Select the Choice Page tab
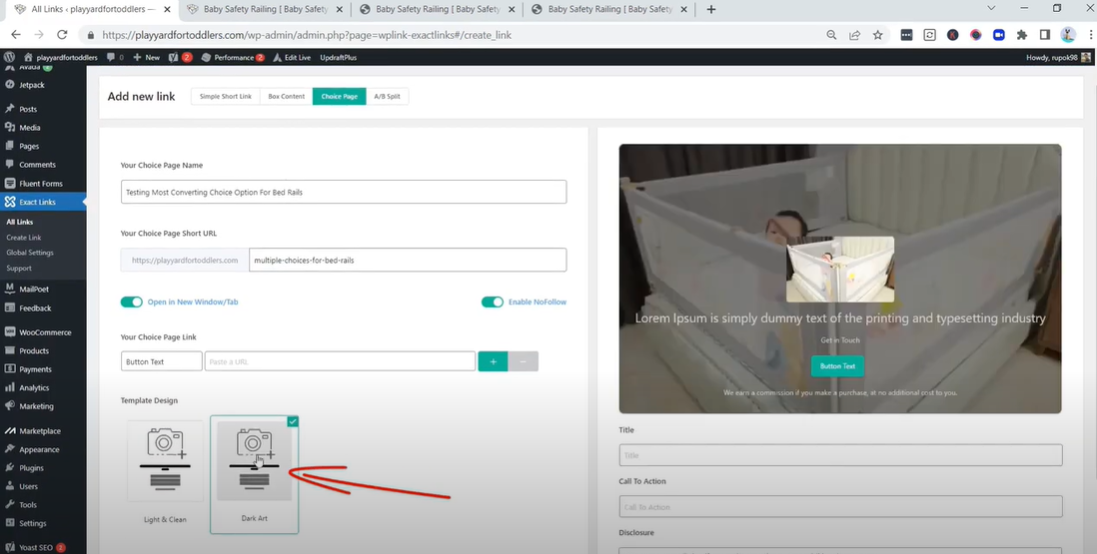This screenshot has height=554, width=1097. pyautogui.click(x=339, y=97)
